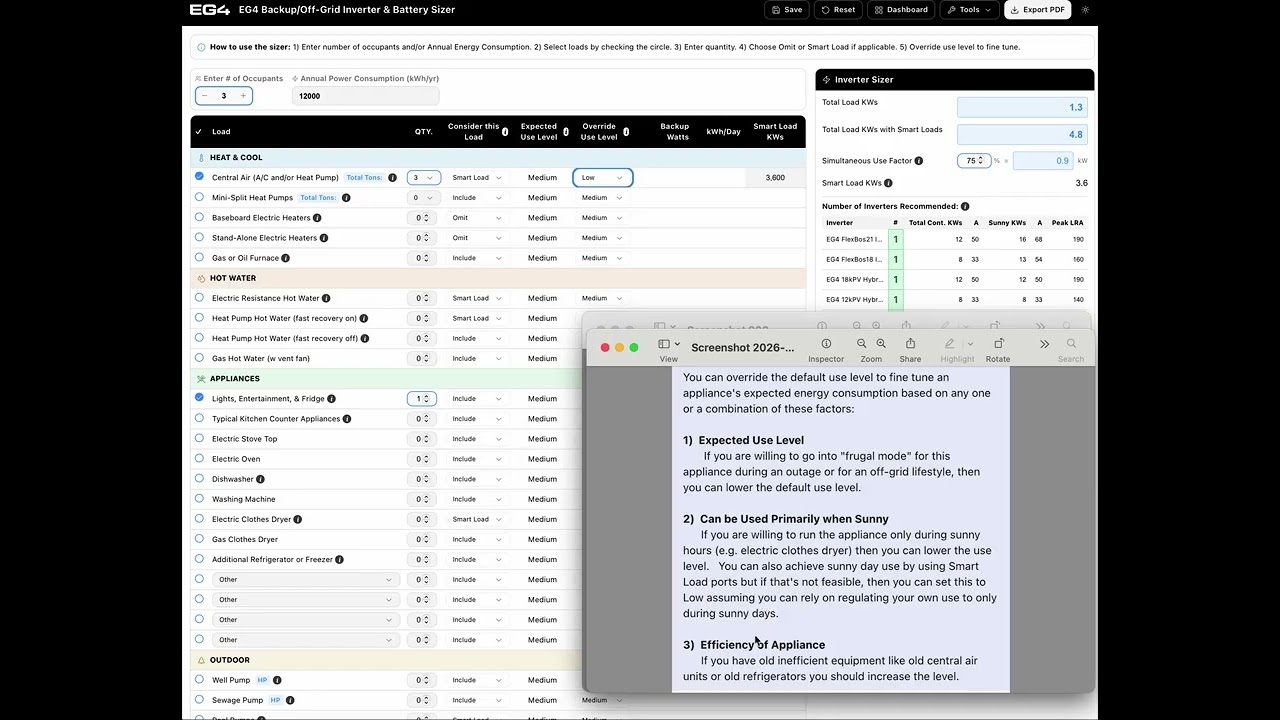Select the Gas or Oil Furnace load

(199, 257)
